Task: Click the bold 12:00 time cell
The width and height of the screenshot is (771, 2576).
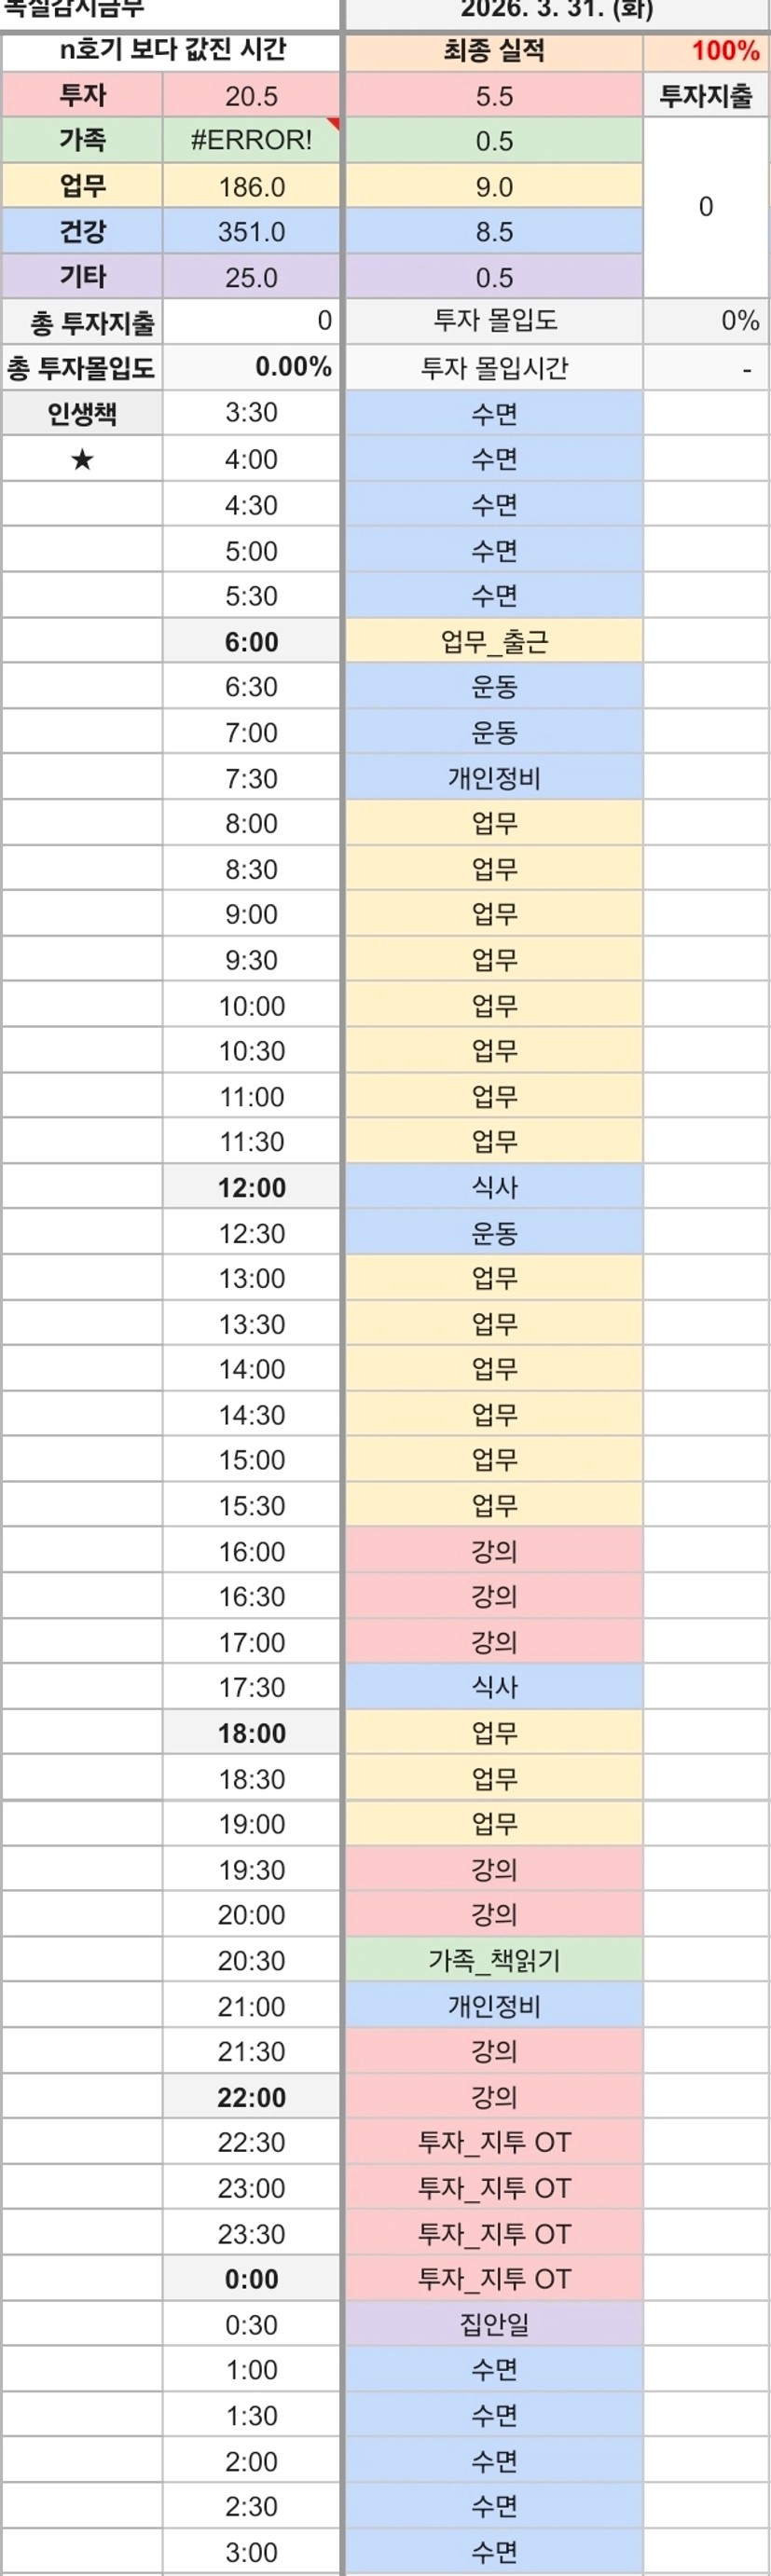Action: [x=251, y=1187]
